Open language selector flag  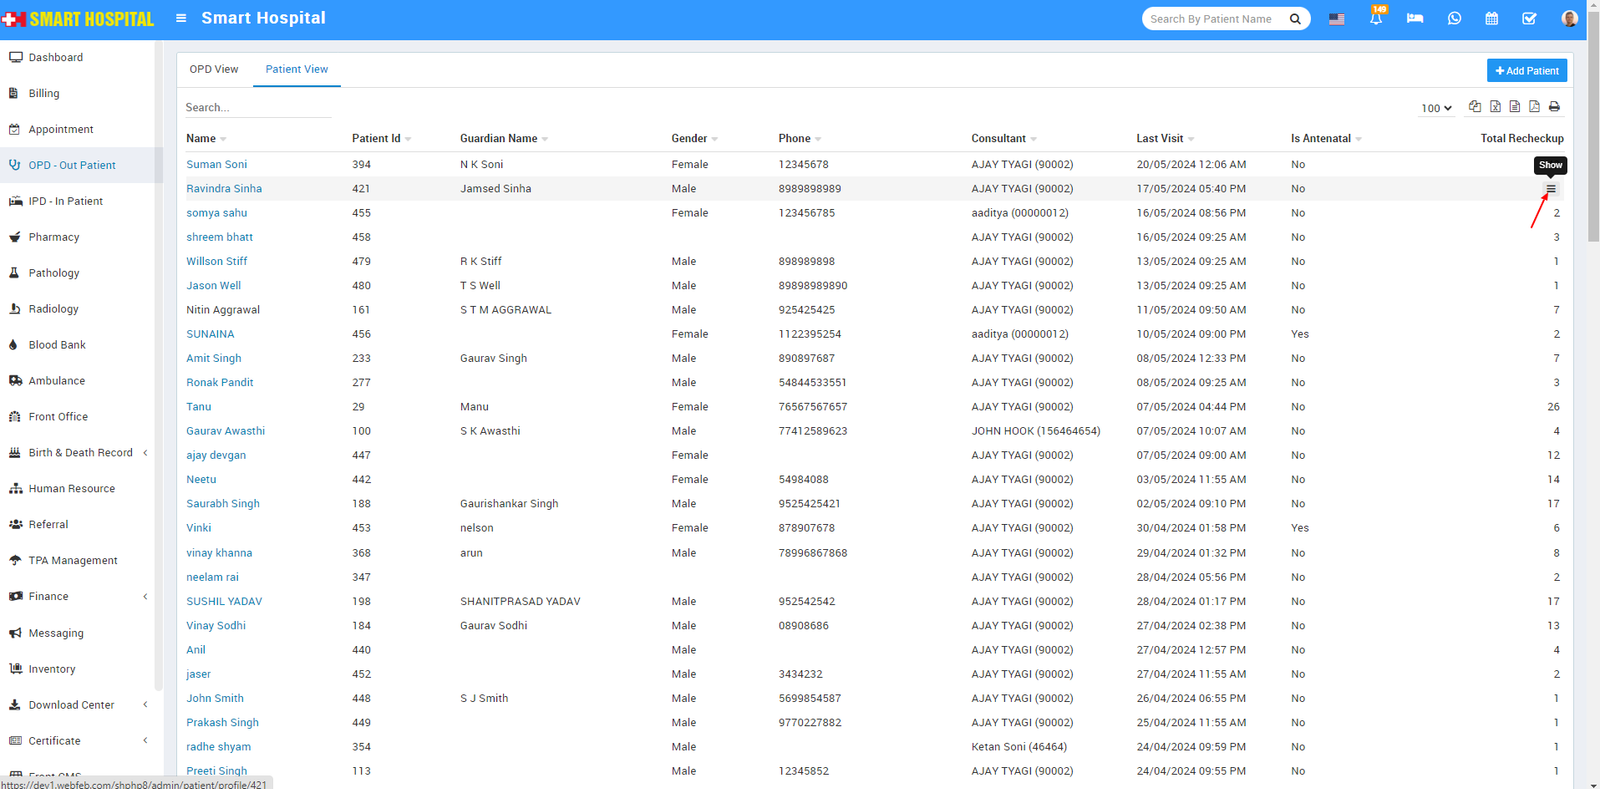pyautogui.click(x=1336, y=19)
